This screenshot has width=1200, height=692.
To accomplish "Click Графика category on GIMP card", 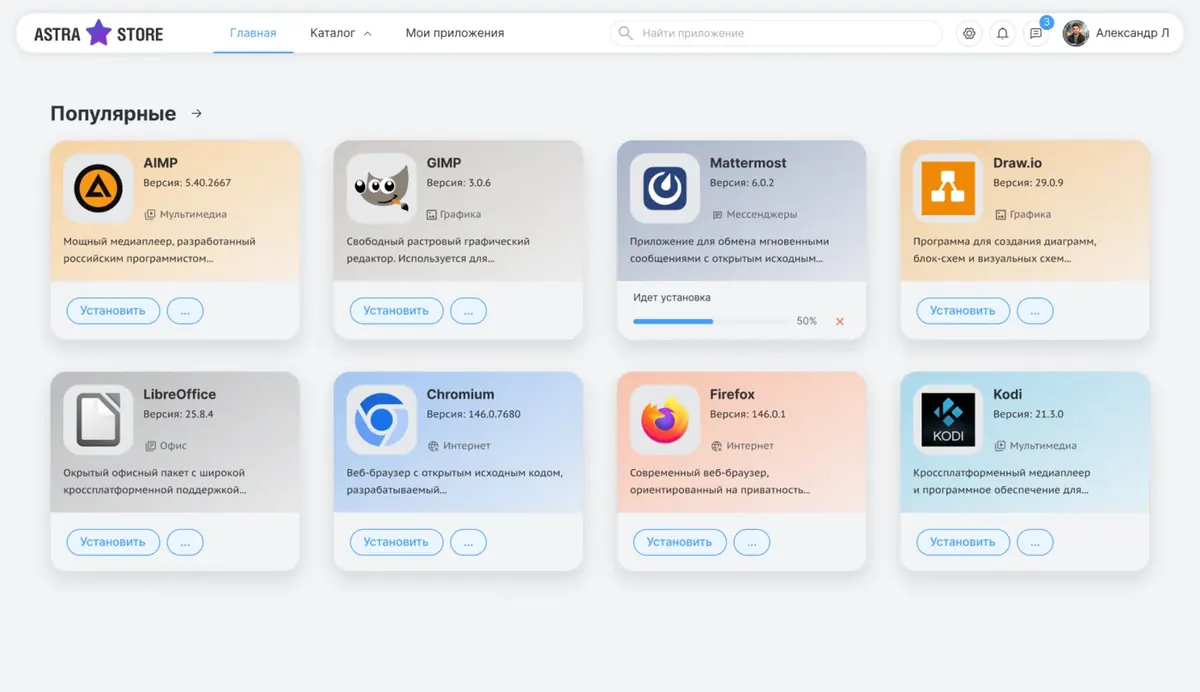I will pyautogui.click(x=453, y=214).
